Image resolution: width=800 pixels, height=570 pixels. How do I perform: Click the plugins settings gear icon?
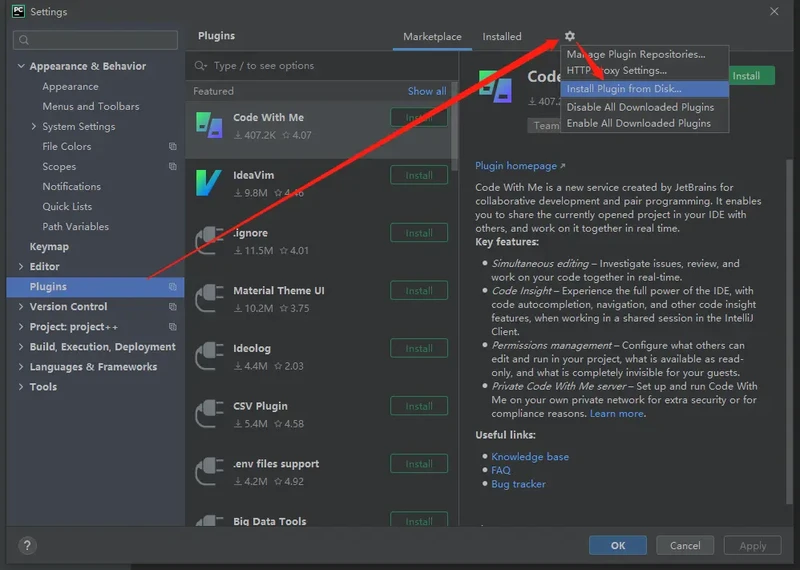[x=570, y=36]
